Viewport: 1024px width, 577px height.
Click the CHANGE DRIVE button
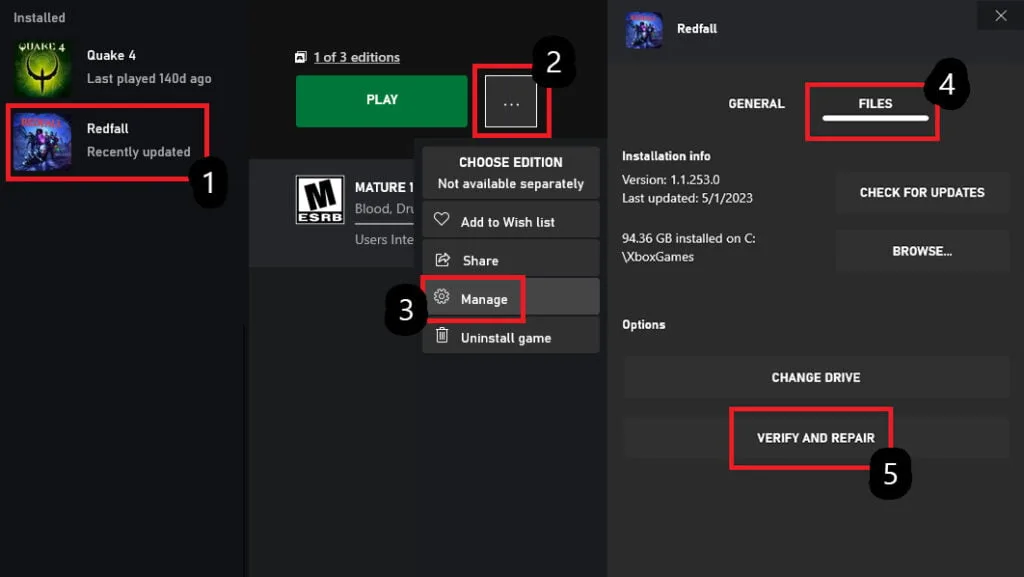pyautogui.click(x=816, y=377)
